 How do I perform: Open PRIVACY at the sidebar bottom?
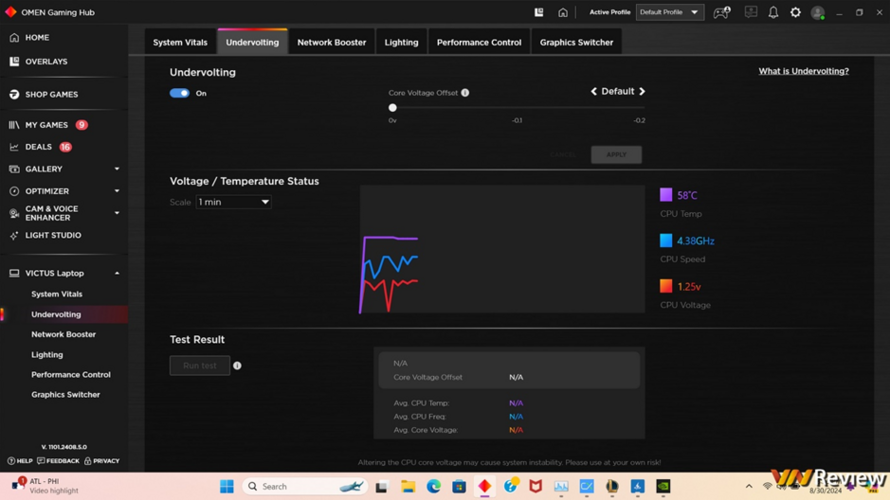click(x=102, y=461)
